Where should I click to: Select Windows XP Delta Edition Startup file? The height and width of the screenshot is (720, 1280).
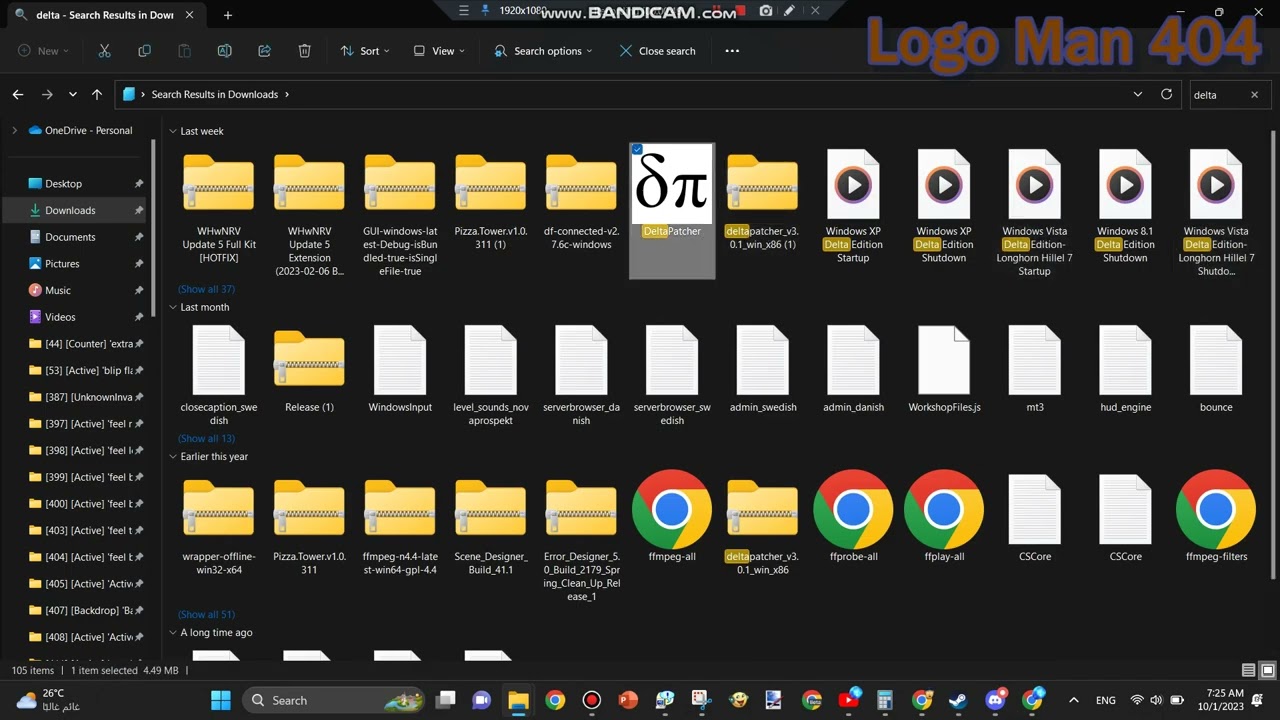[x=853, y=207]
